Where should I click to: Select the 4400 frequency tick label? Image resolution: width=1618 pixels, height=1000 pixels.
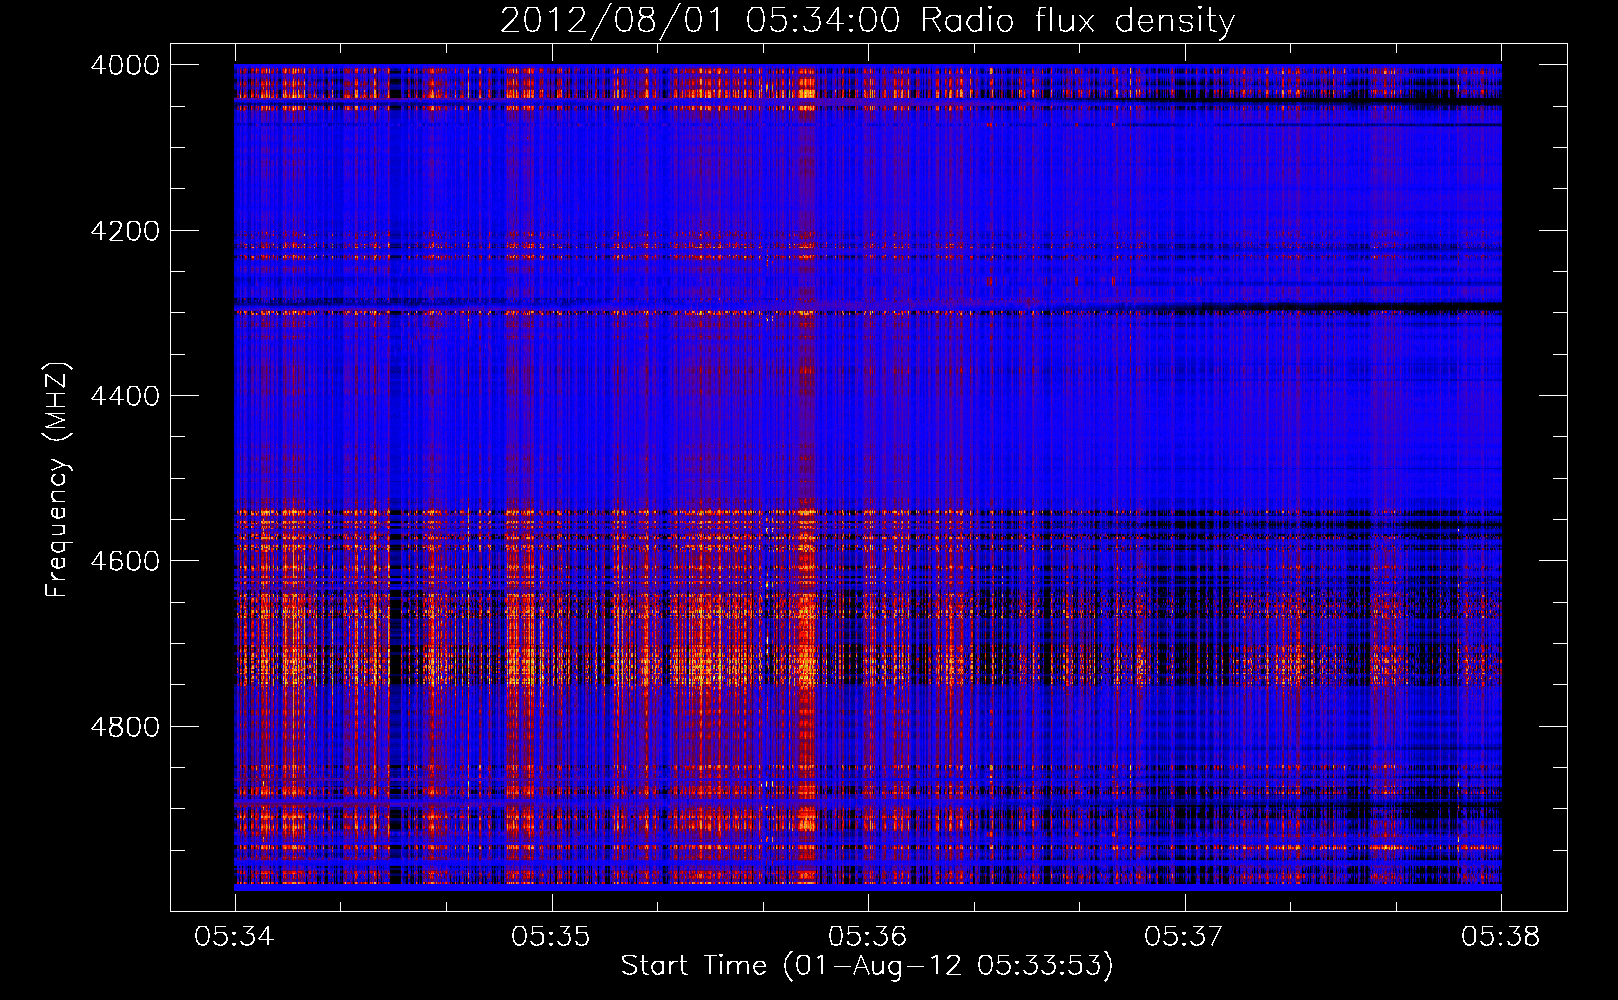pos(125,396)
